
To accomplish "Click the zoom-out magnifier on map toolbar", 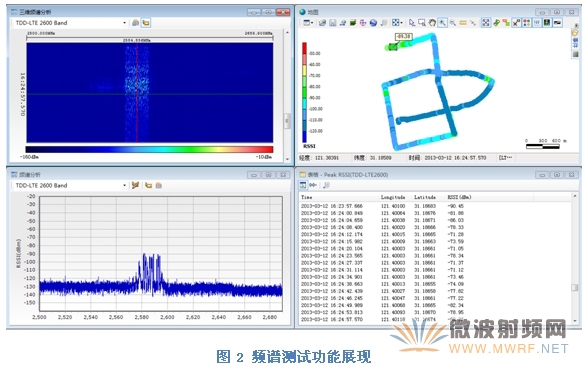I will (x=453, y=23).
